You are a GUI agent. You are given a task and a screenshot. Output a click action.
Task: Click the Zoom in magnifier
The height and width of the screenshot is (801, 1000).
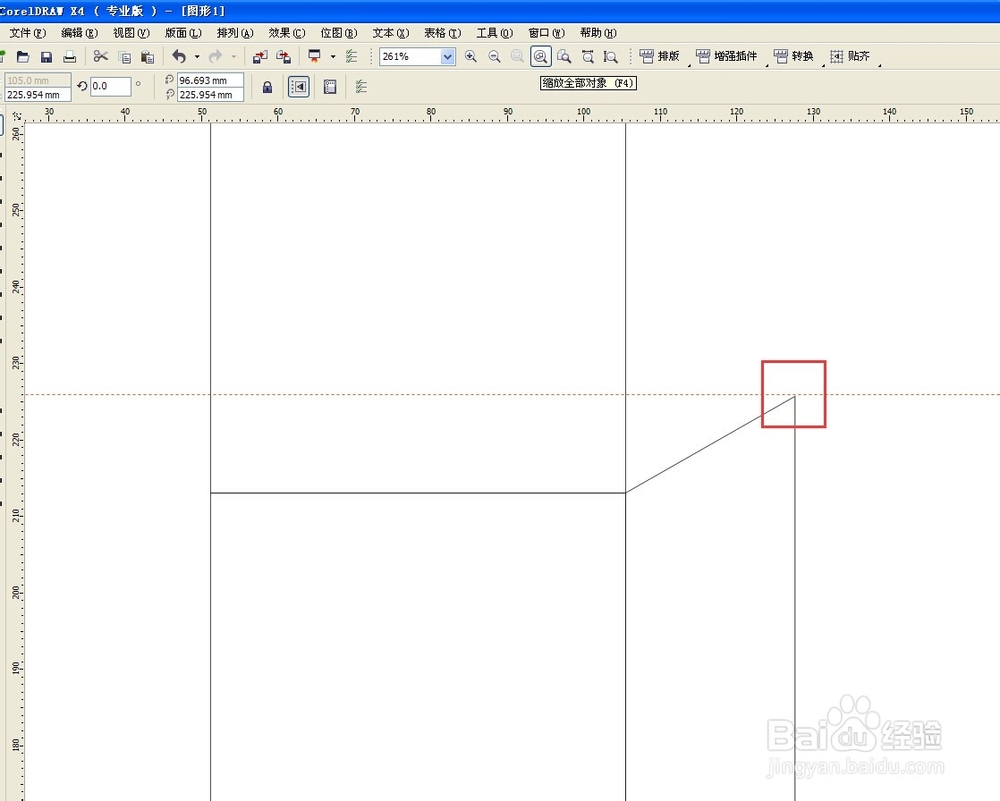pyautogui.click(x=471, y=57)
